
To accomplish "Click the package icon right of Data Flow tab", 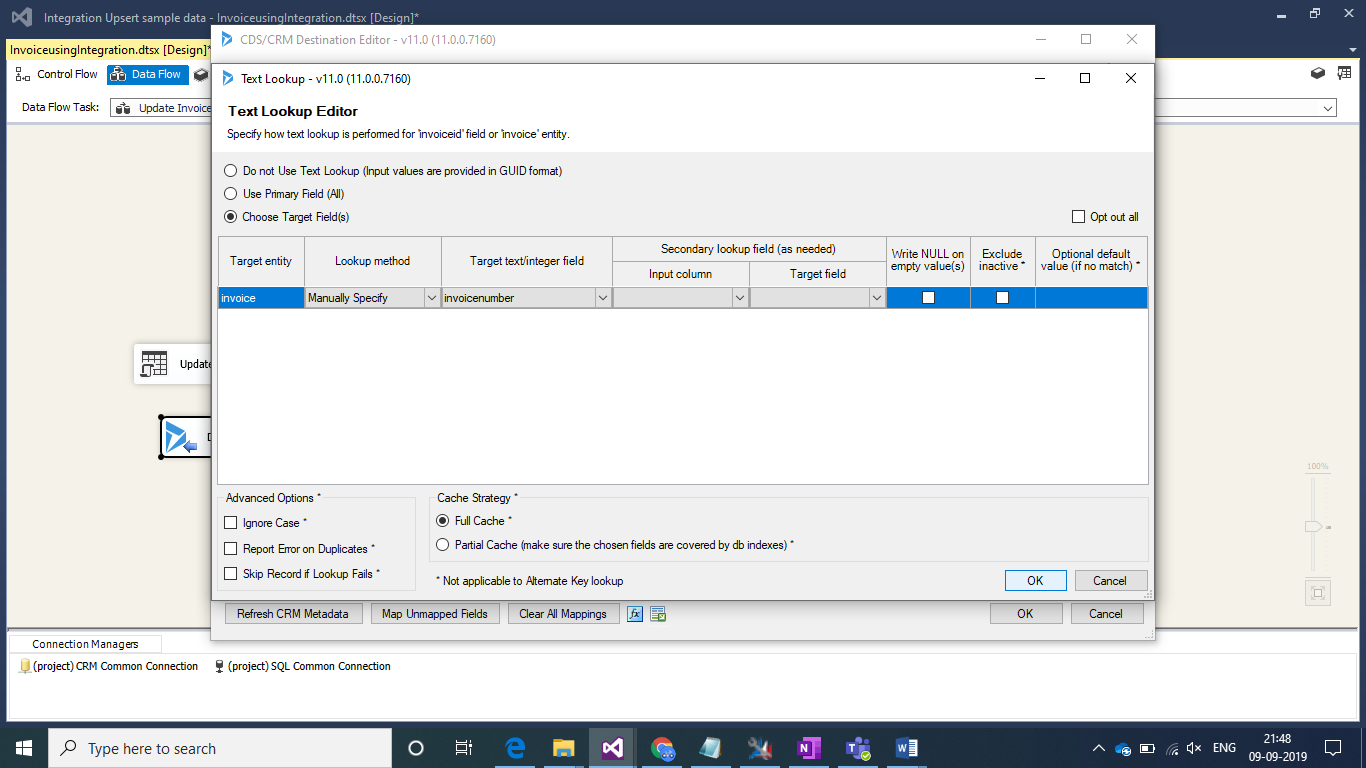I will tap(201, 74).
